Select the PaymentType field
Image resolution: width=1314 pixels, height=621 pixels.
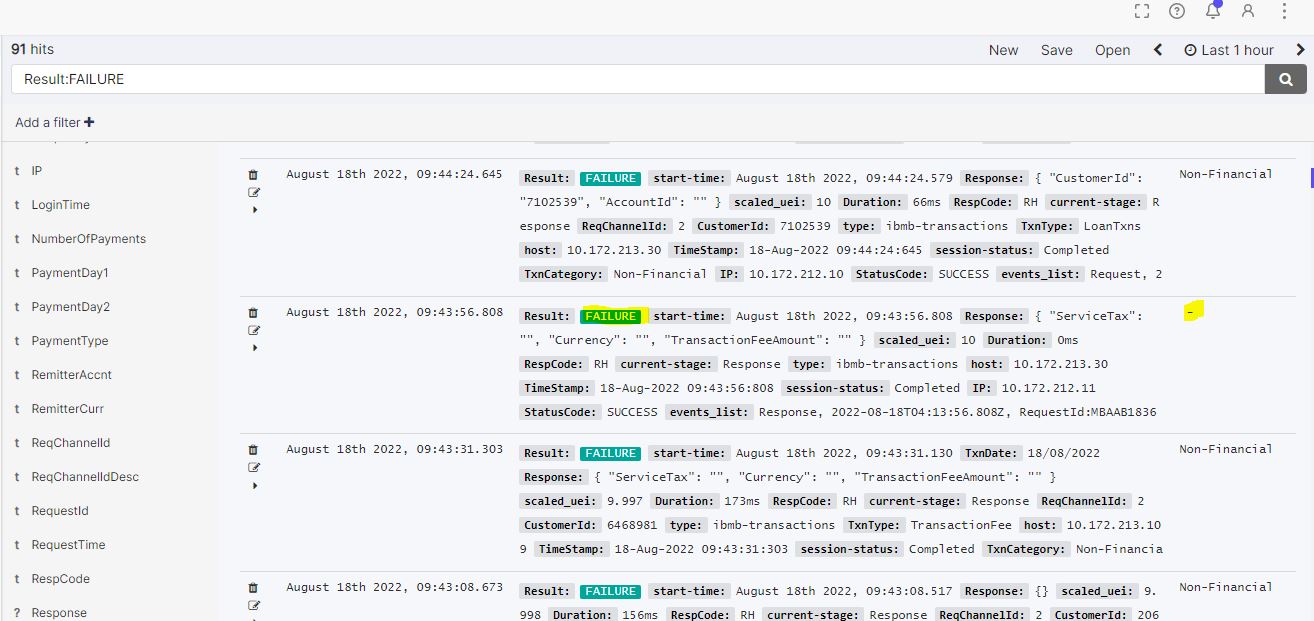click(x=70, y=341)
